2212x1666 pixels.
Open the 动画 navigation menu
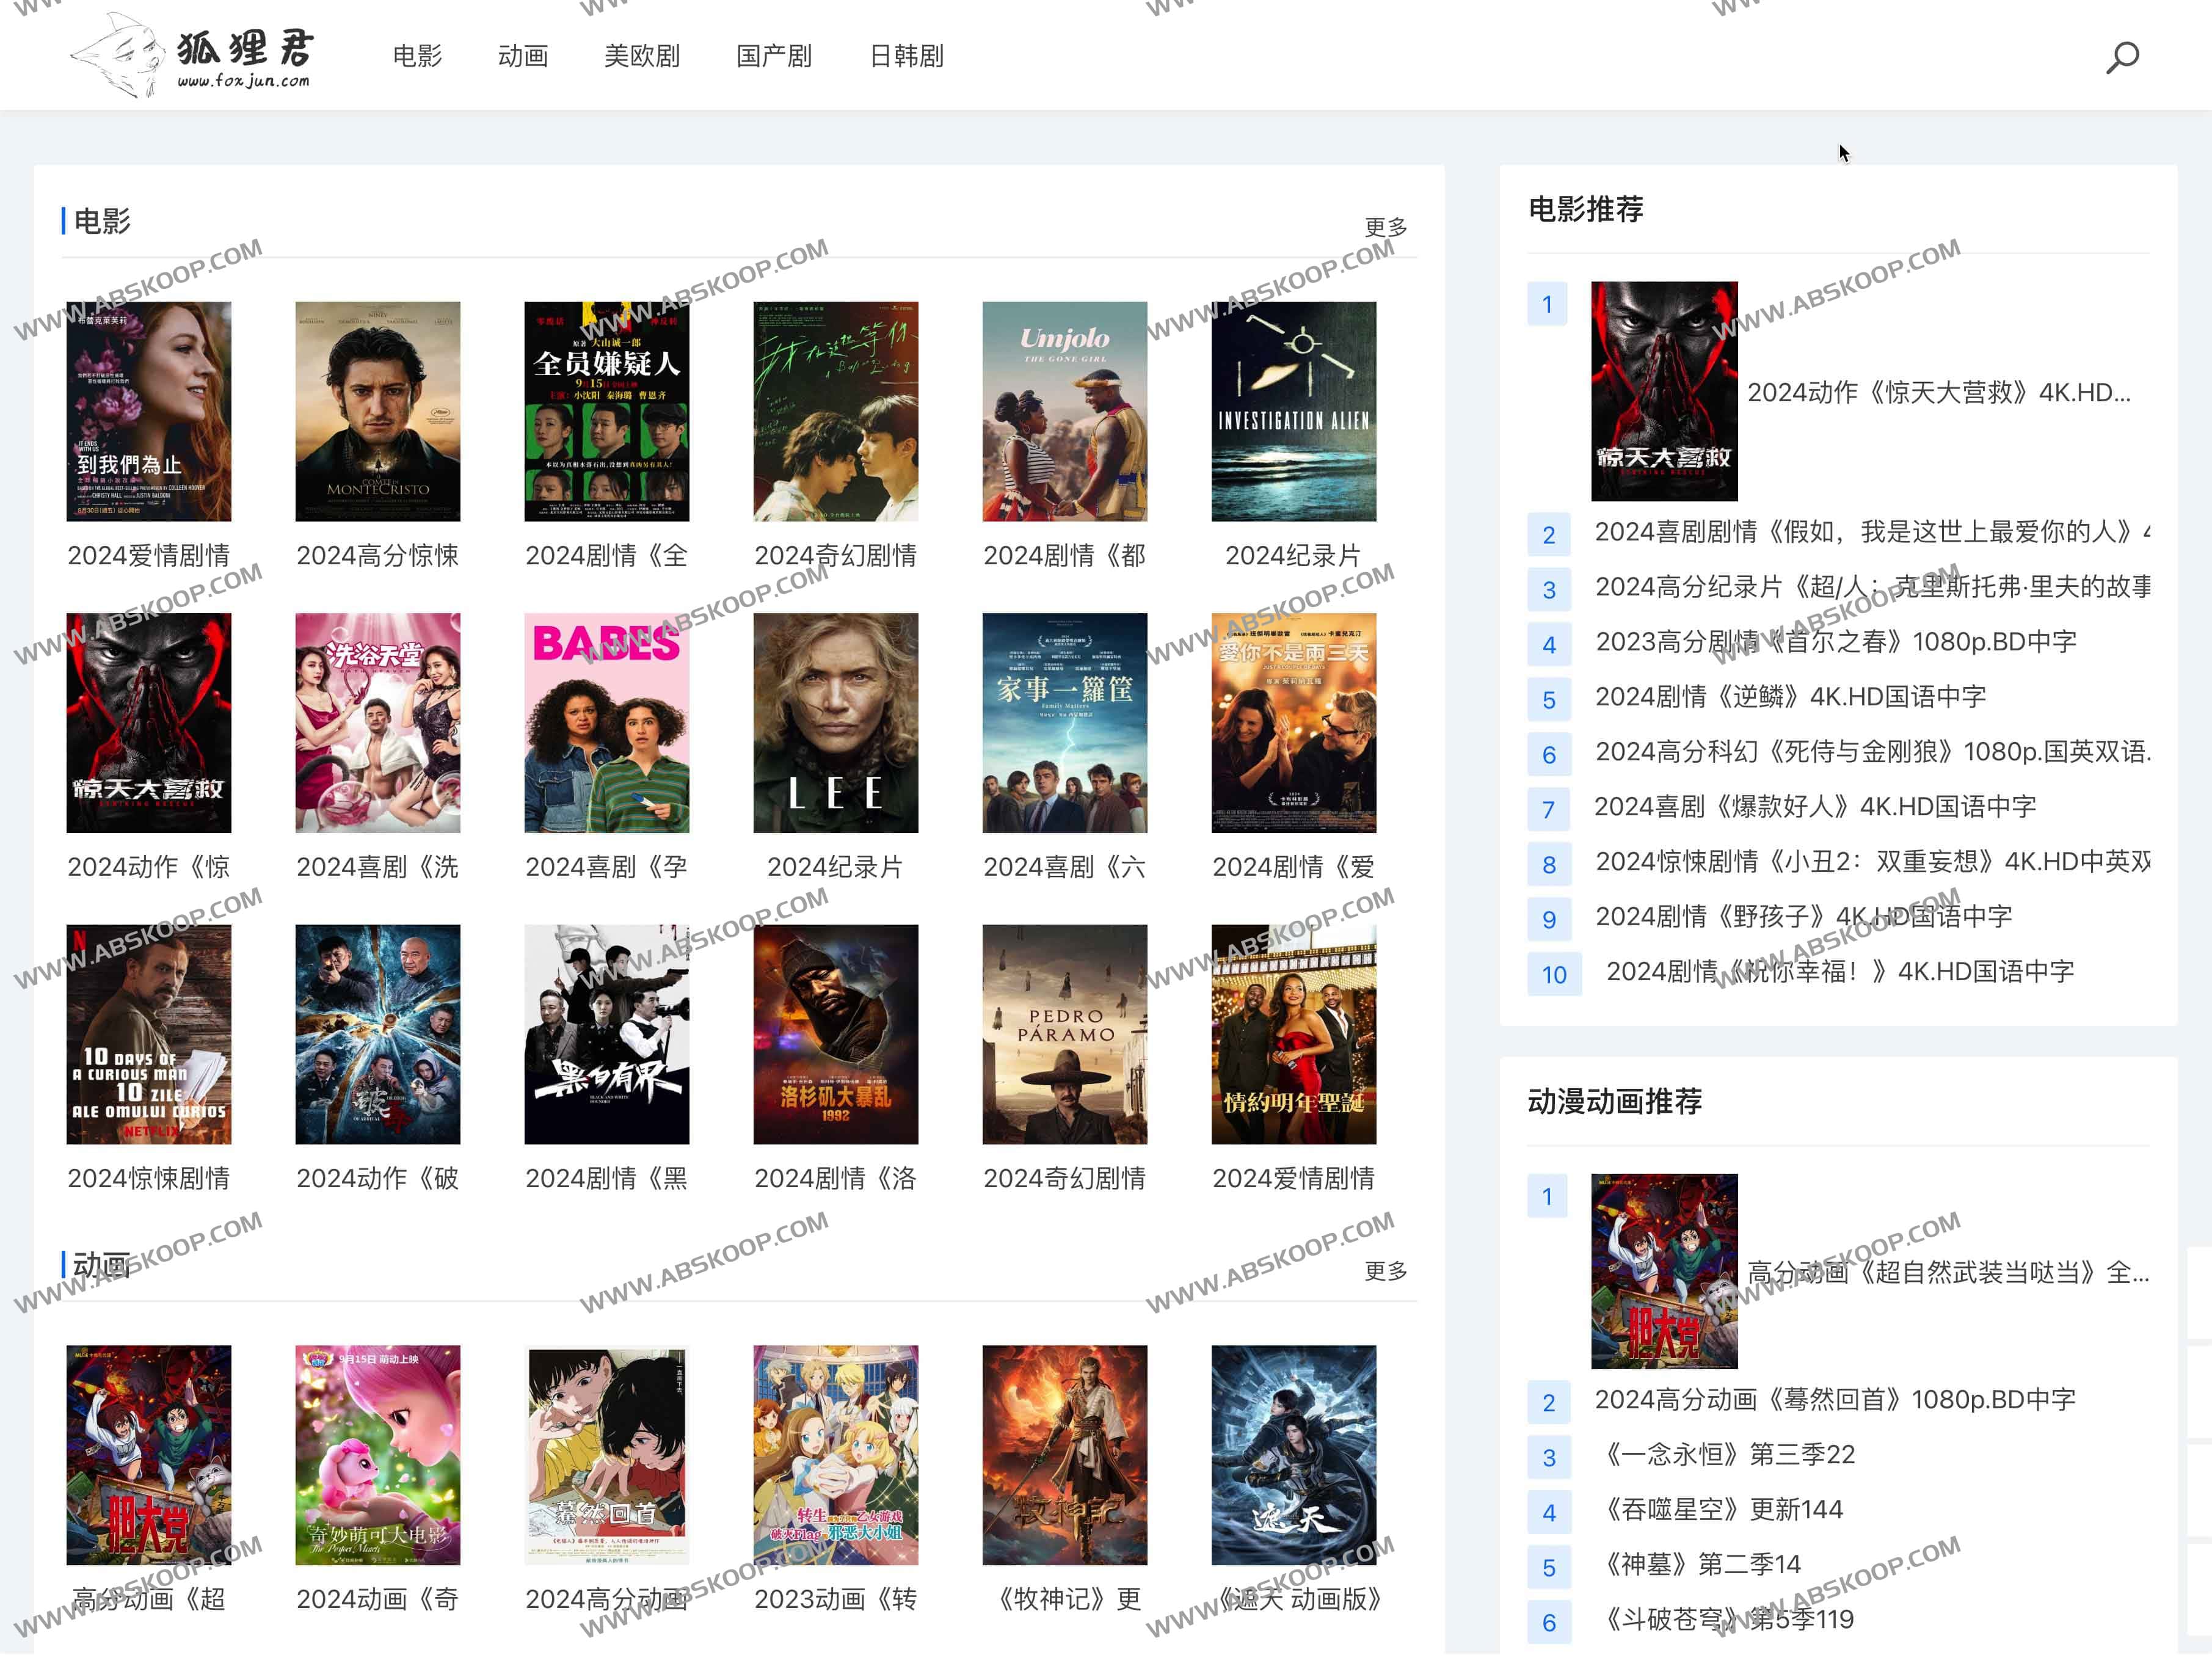pyautogui.click(x=523, y=56)
